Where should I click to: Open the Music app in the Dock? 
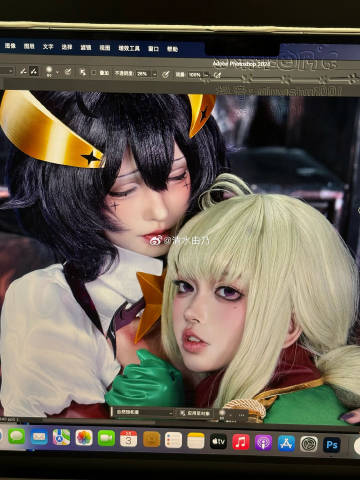pos(241,442)
